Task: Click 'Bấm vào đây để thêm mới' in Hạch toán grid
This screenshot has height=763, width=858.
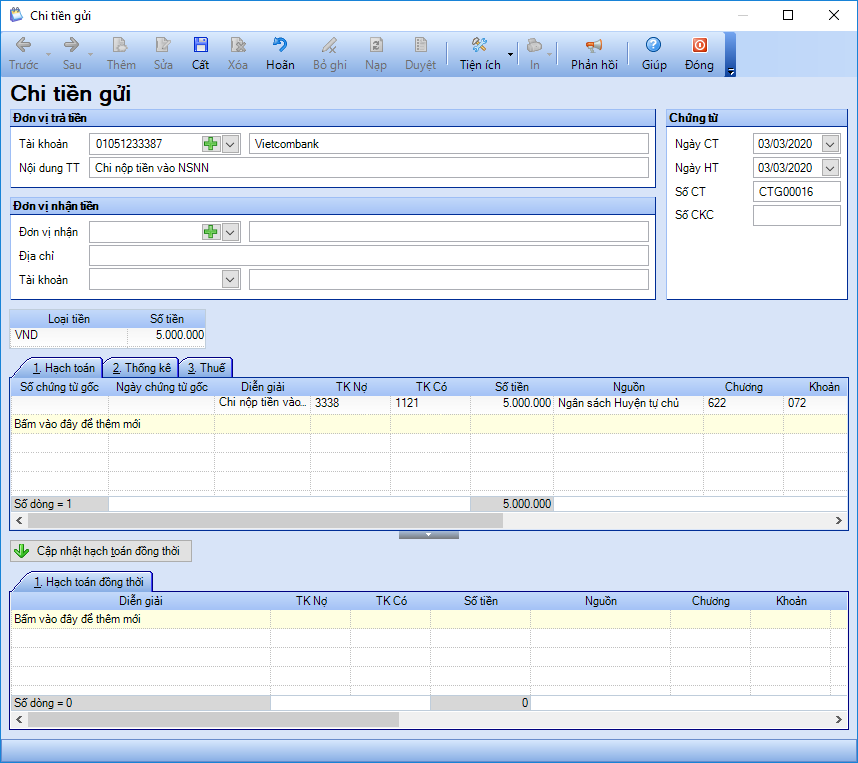Action: (x=78, y=424)
